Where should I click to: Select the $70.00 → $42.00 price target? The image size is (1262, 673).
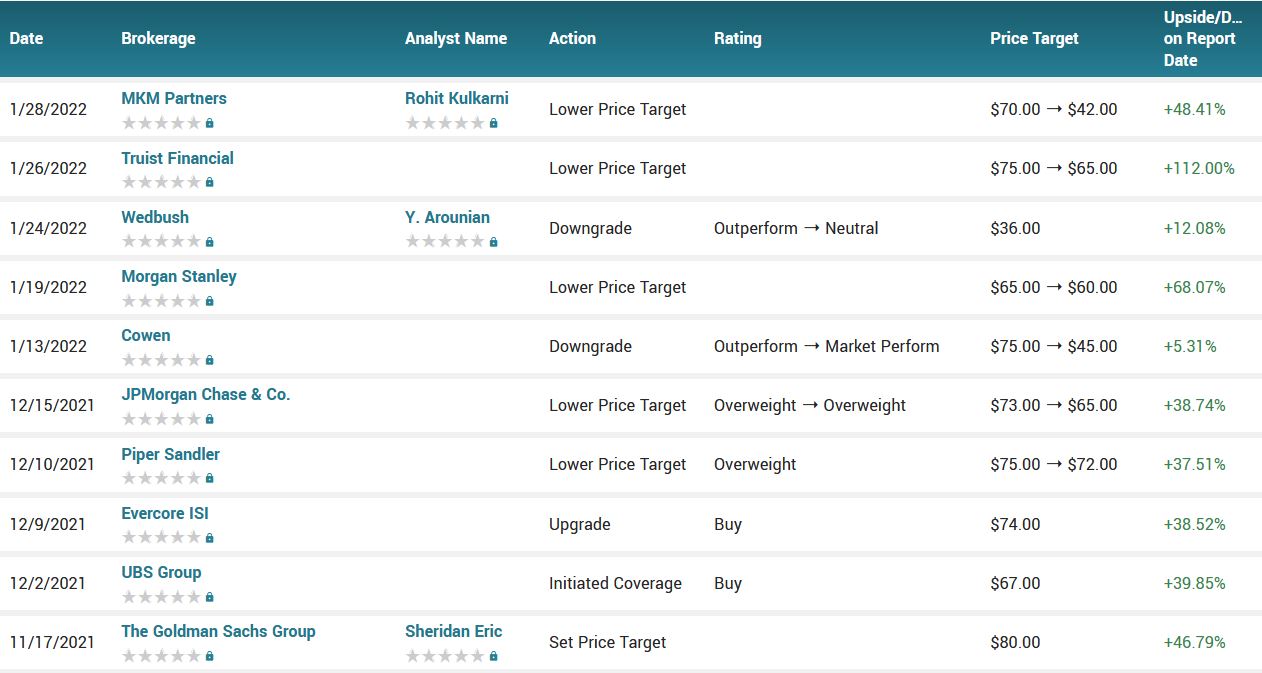pos(1054,109)
